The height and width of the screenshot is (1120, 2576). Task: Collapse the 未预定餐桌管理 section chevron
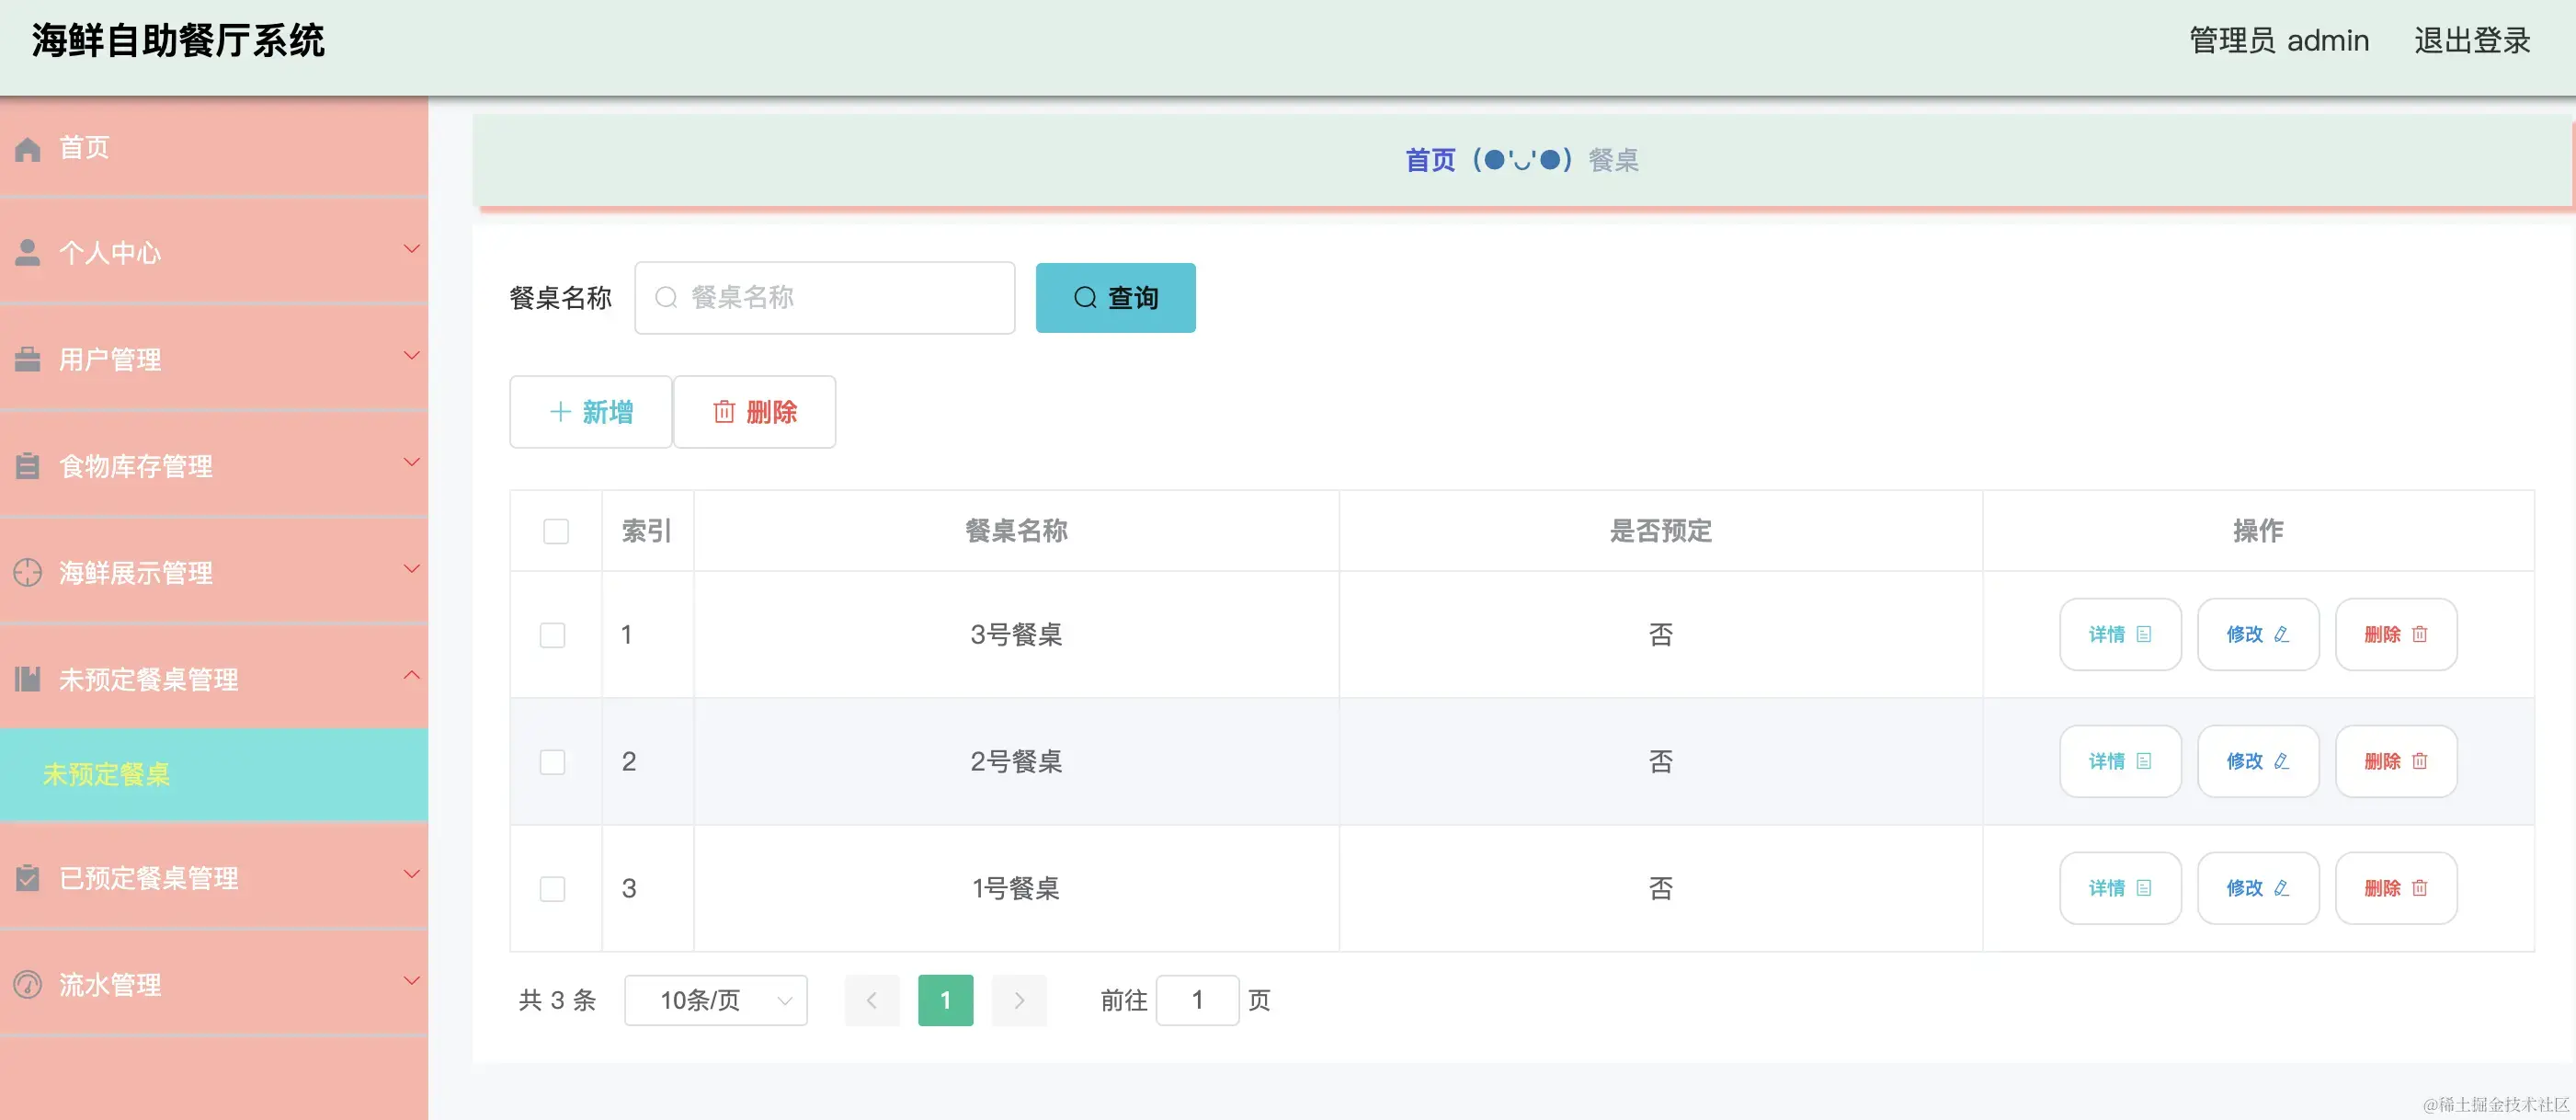411,676
